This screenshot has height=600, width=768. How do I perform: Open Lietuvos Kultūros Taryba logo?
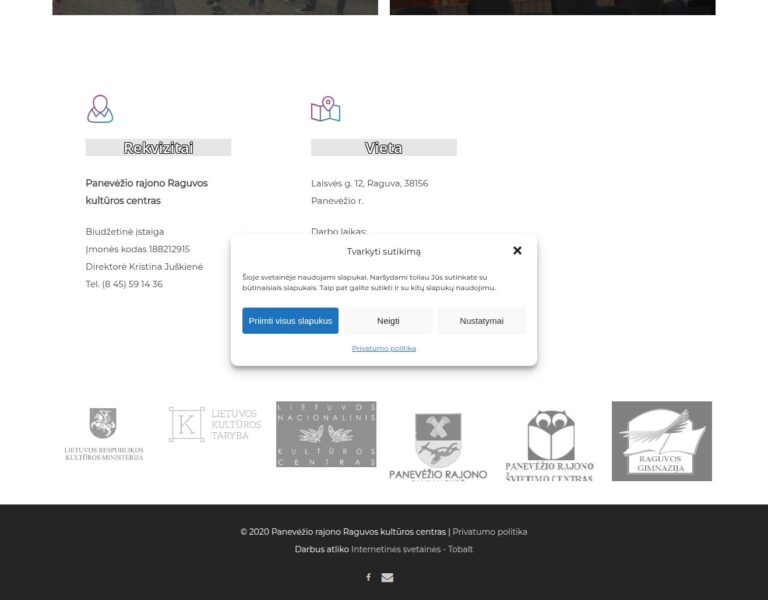pos(215,424)
